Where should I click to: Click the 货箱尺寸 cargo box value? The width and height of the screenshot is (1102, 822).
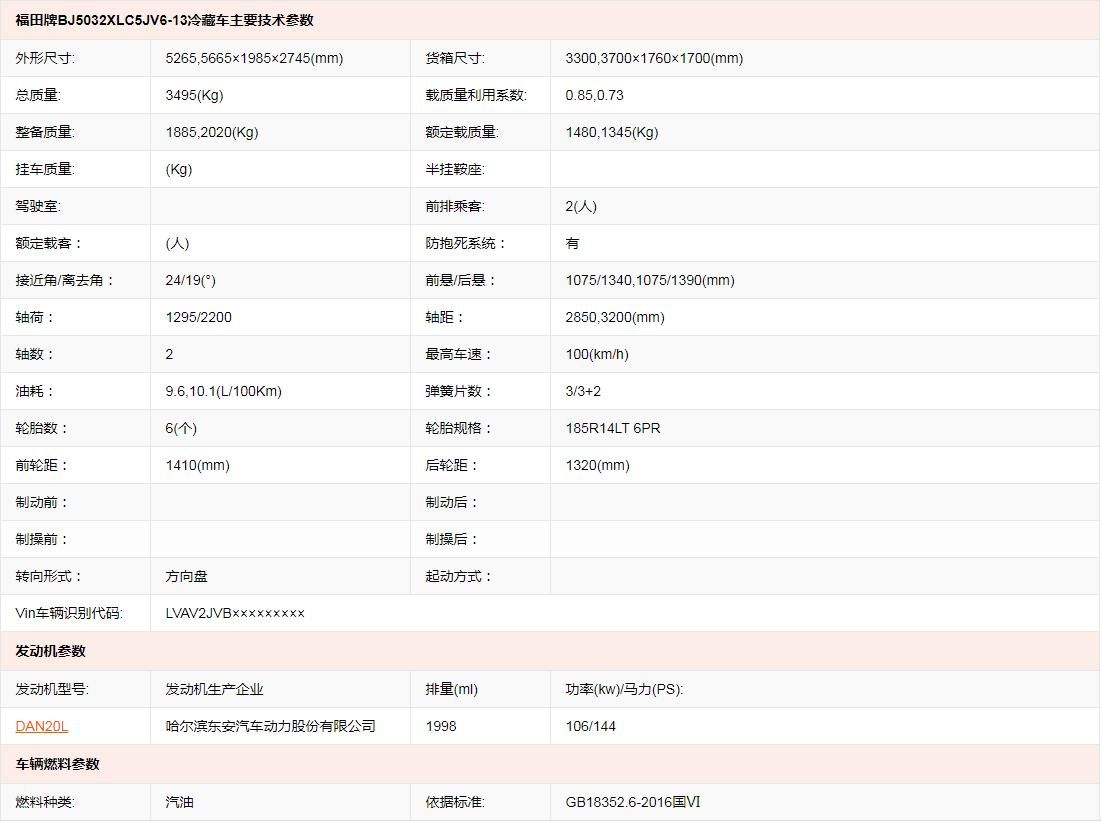coord(654,58)
